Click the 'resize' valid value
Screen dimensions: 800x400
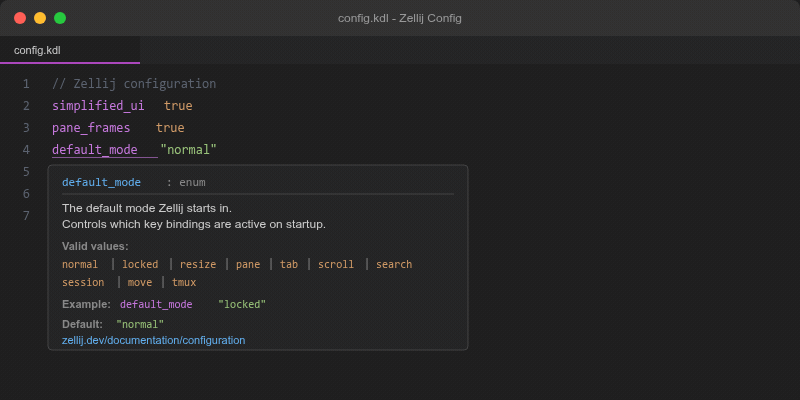[198, 265]
